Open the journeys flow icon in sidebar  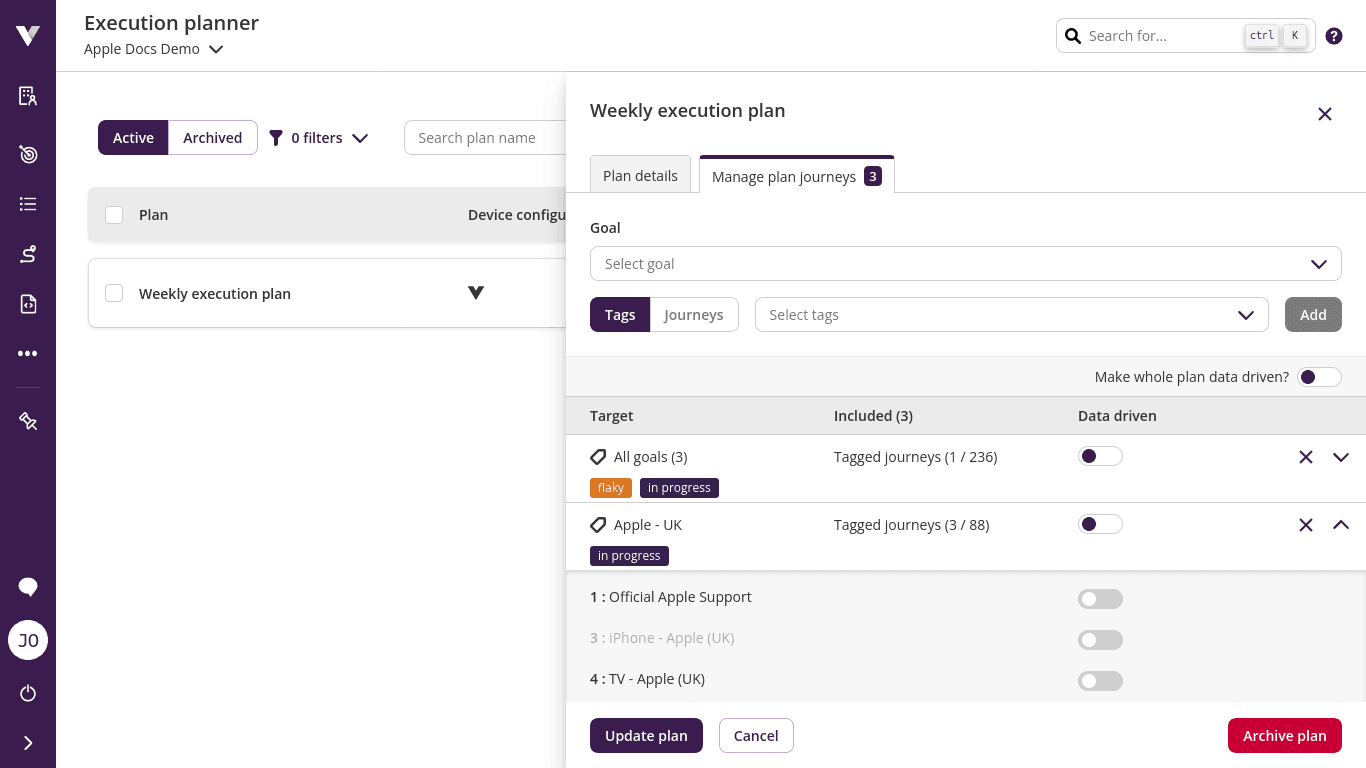(x=27, y=254)
